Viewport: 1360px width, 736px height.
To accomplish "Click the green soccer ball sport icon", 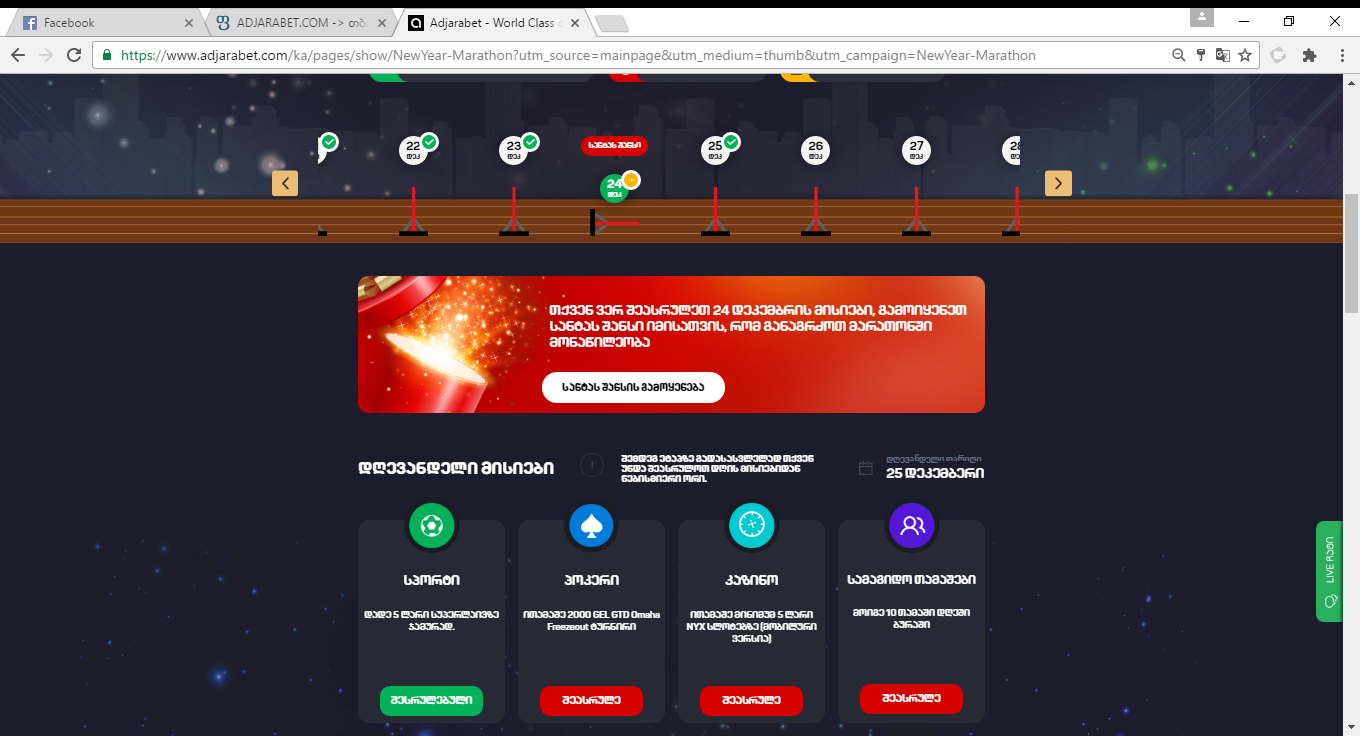I will 431,525.
